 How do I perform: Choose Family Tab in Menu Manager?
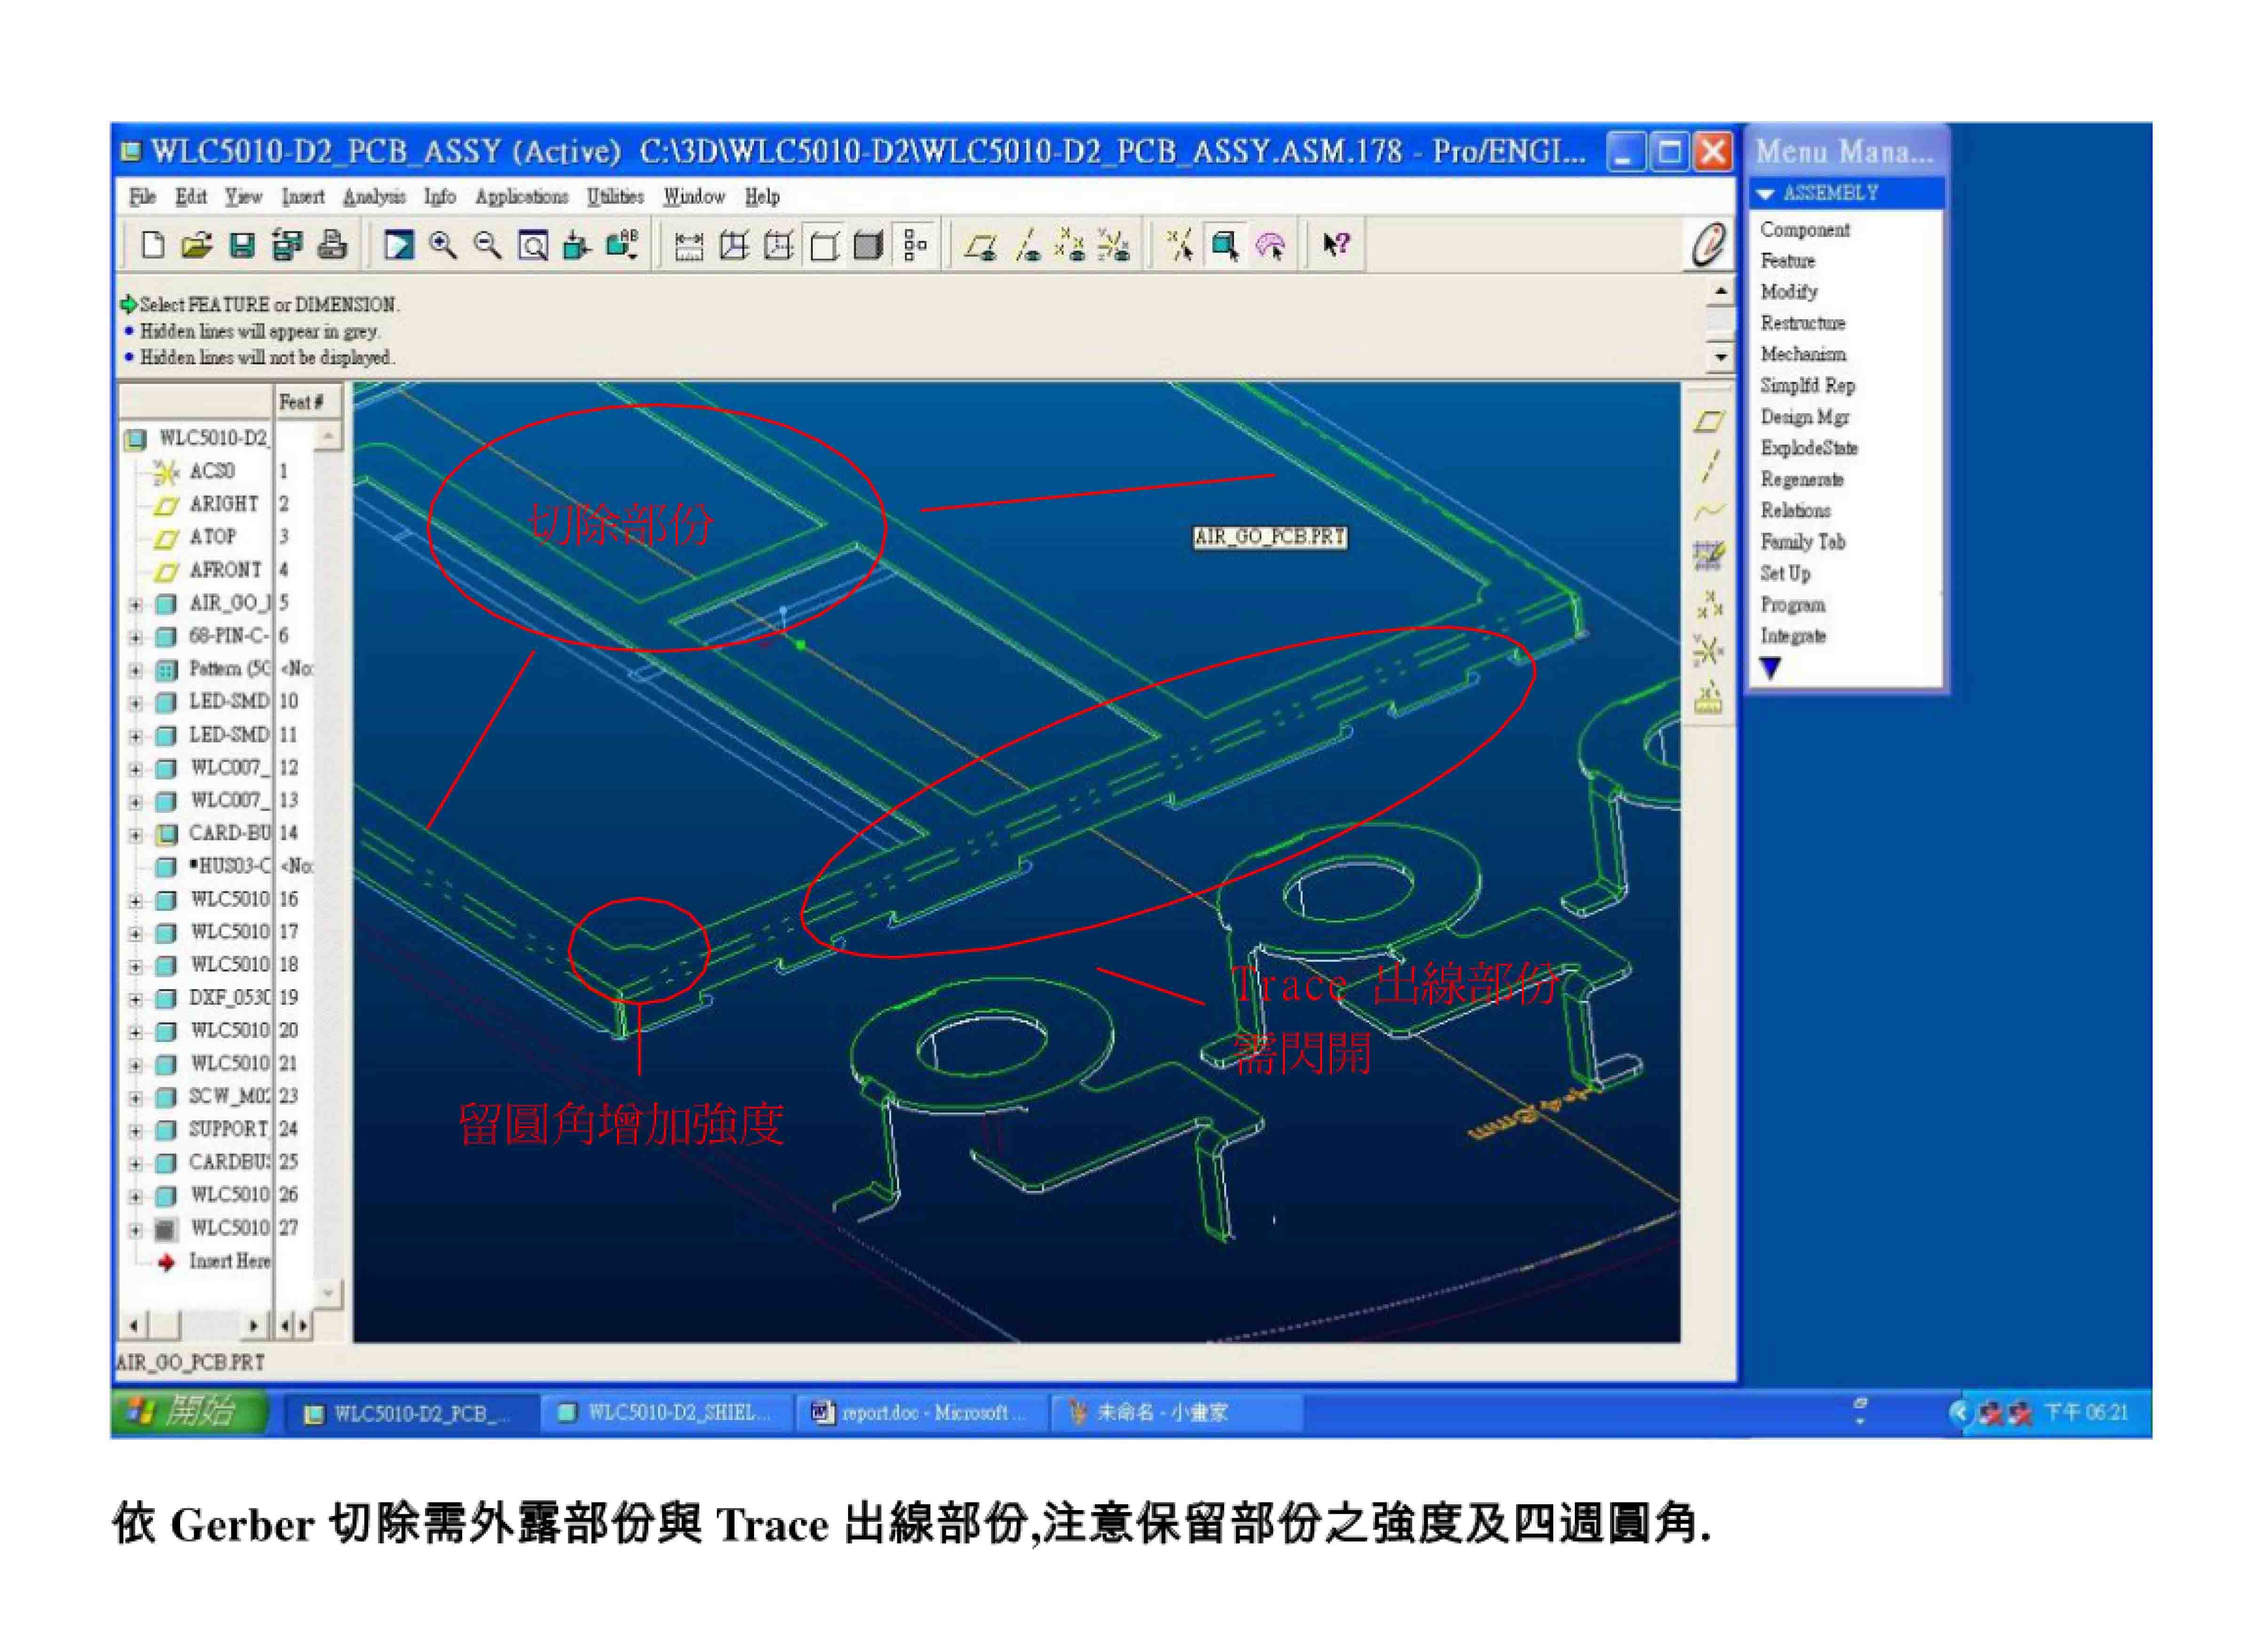click(x=1802, y=542)
